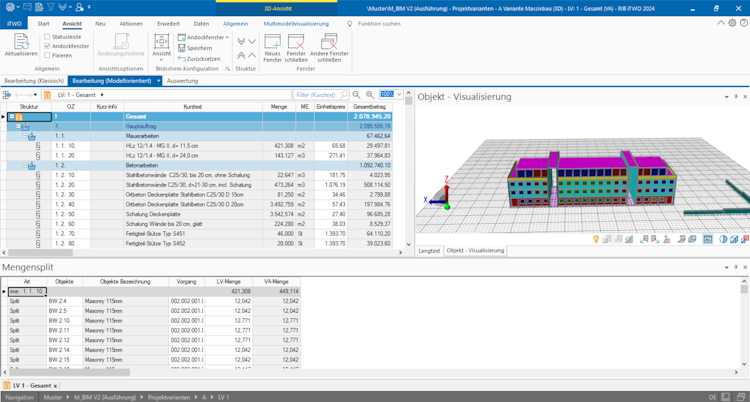
Task: Click the Funktion suchen search field
Action: click(378, 23)
